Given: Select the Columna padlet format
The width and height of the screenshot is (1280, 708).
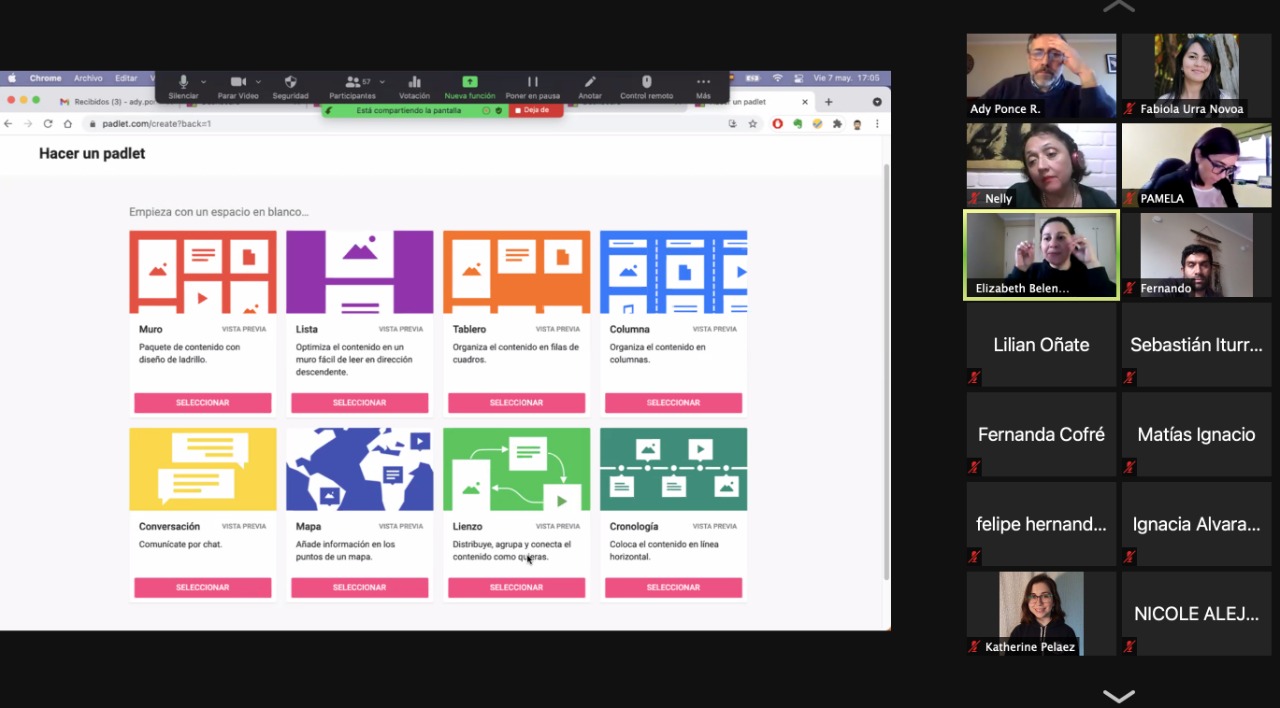Looking at the screenshot, I should click(674, 403).
